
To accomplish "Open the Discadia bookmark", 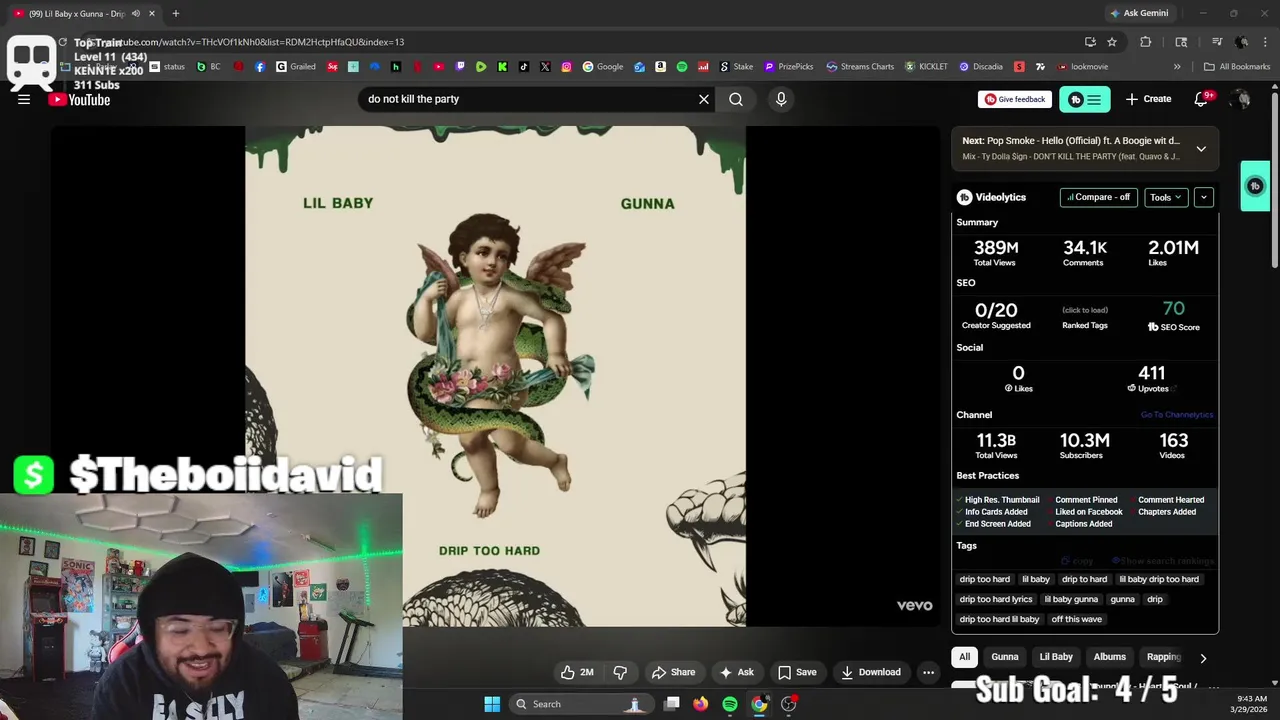I will pyautogui.click(x=981, y=67).
